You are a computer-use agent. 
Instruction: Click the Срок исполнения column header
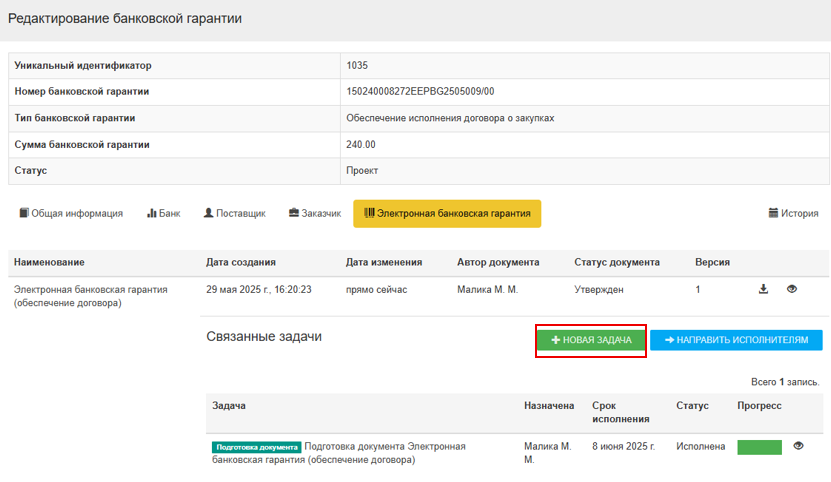pyautogui.click(x=620, y=412)
